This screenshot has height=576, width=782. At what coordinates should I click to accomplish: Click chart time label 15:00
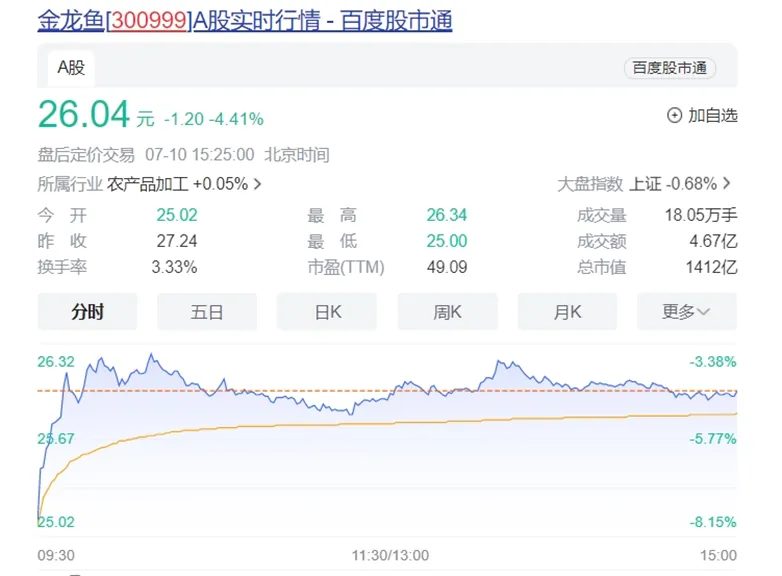(718, 555)
